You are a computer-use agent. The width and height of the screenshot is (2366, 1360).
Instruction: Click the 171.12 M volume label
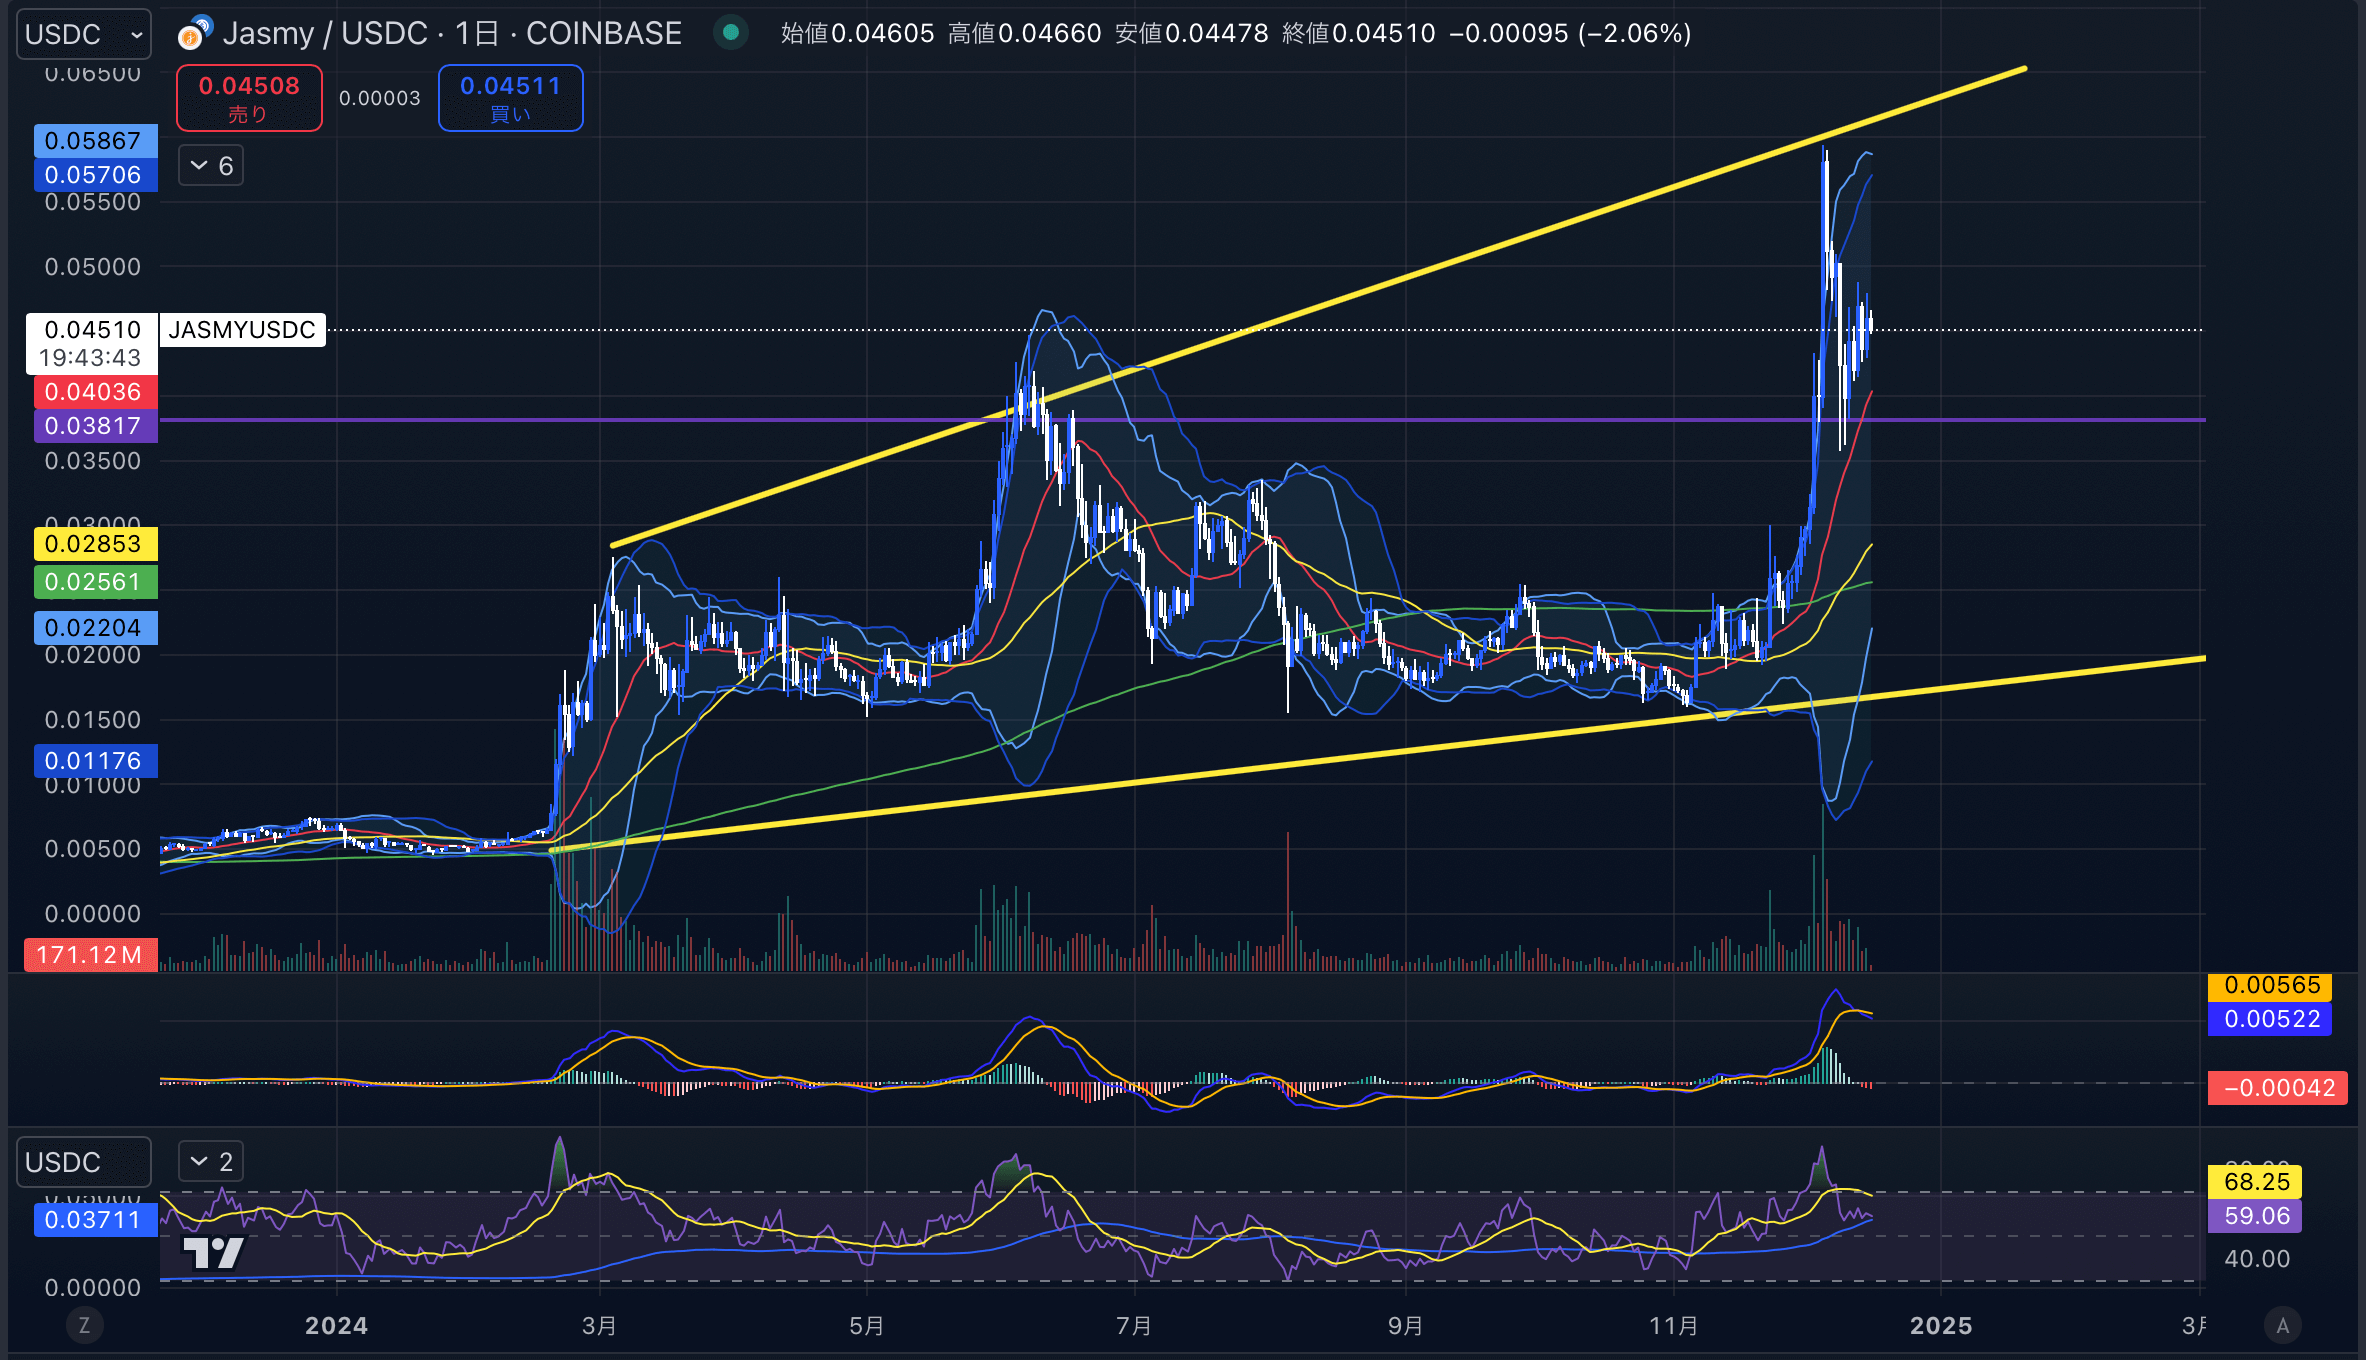pos(90,955)
